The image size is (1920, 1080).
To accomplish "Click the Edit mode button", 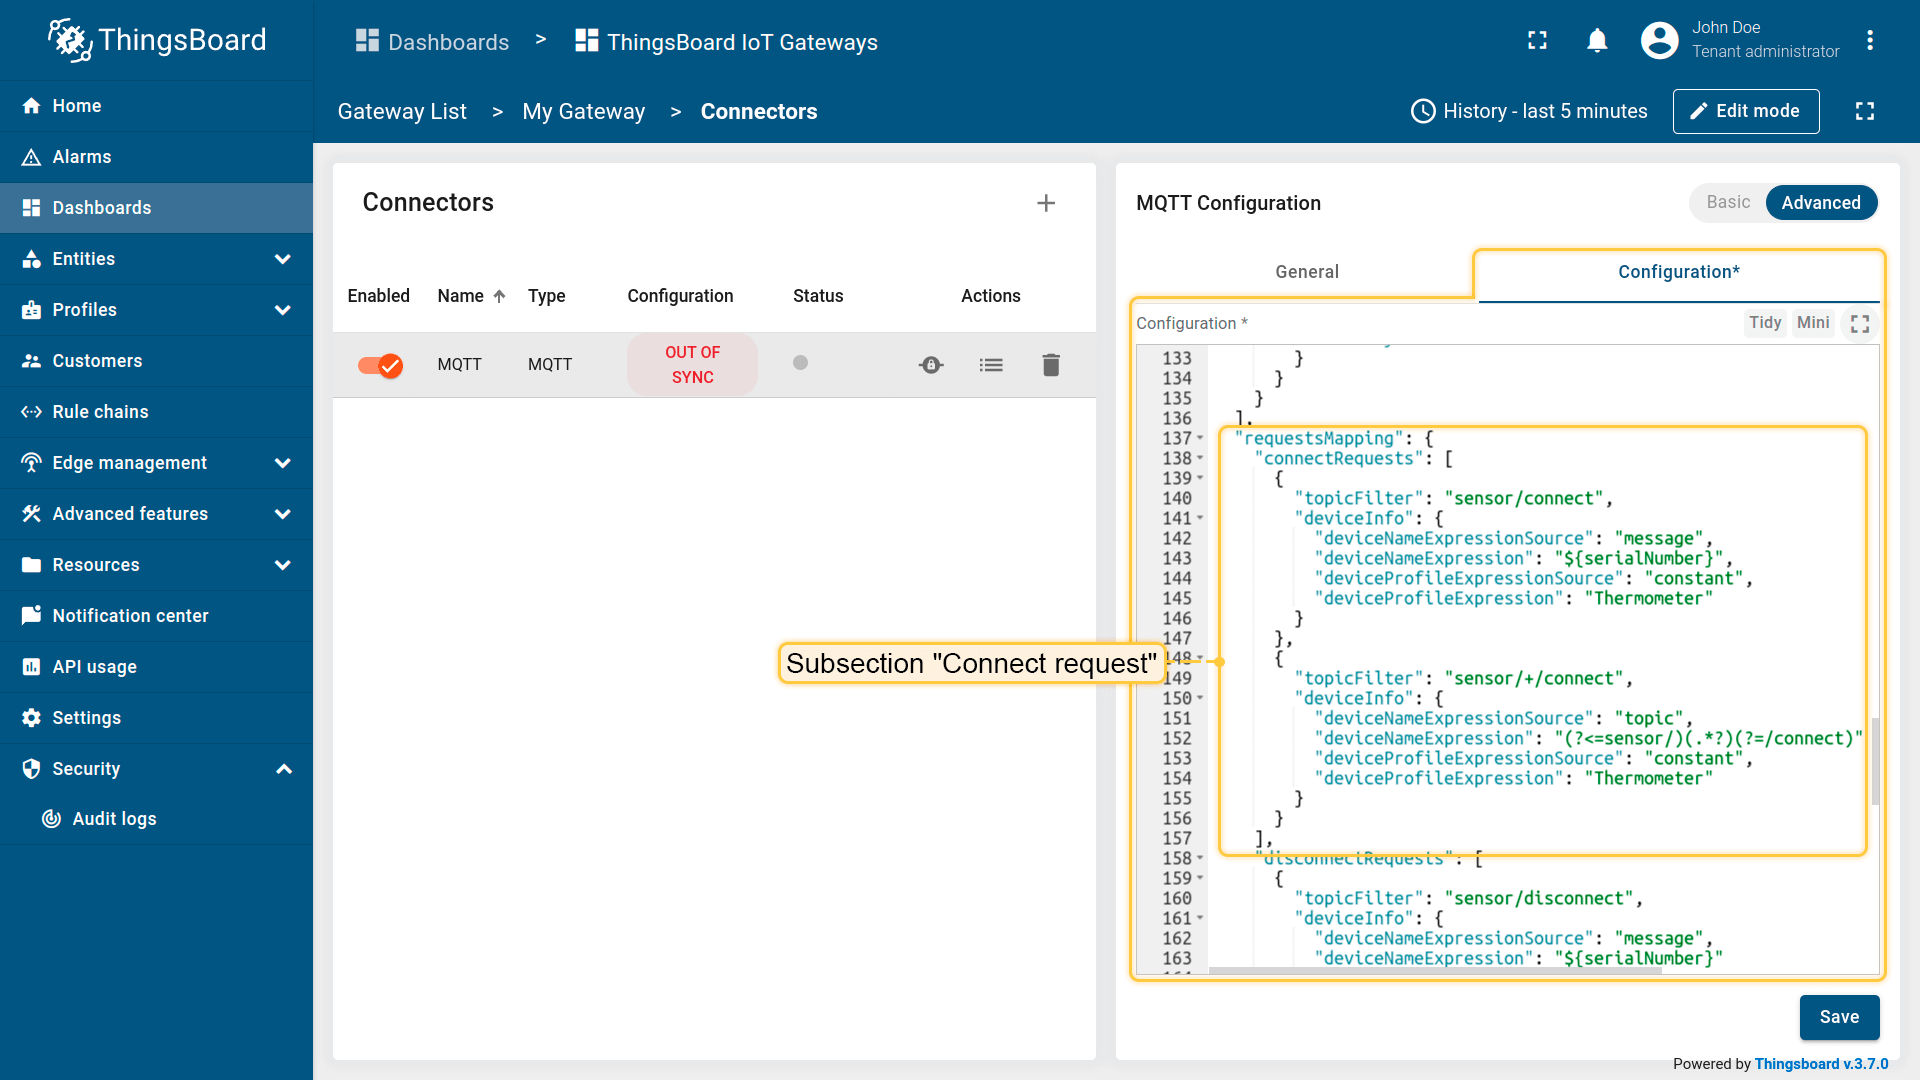I will click(x=1746, y=111).
